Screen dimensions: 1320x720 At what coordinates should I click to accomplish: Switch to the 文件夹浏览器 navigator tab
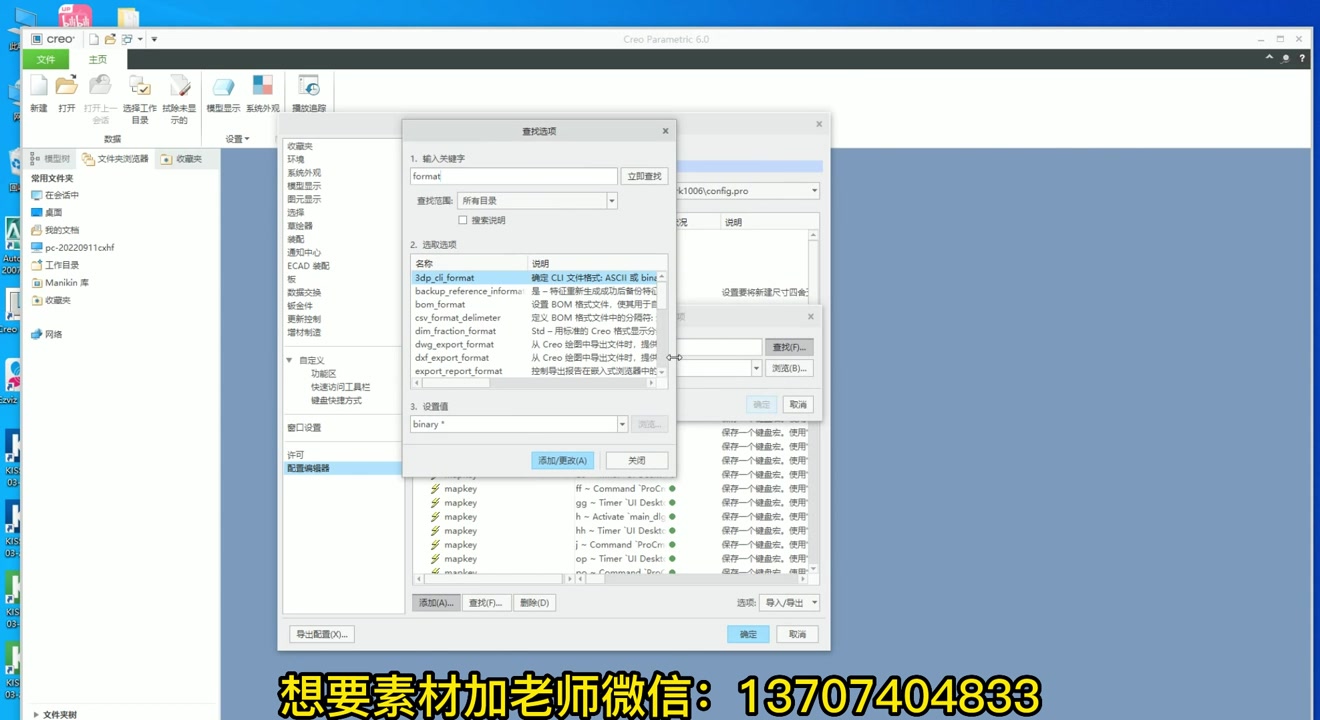click(x=116, y=159)
